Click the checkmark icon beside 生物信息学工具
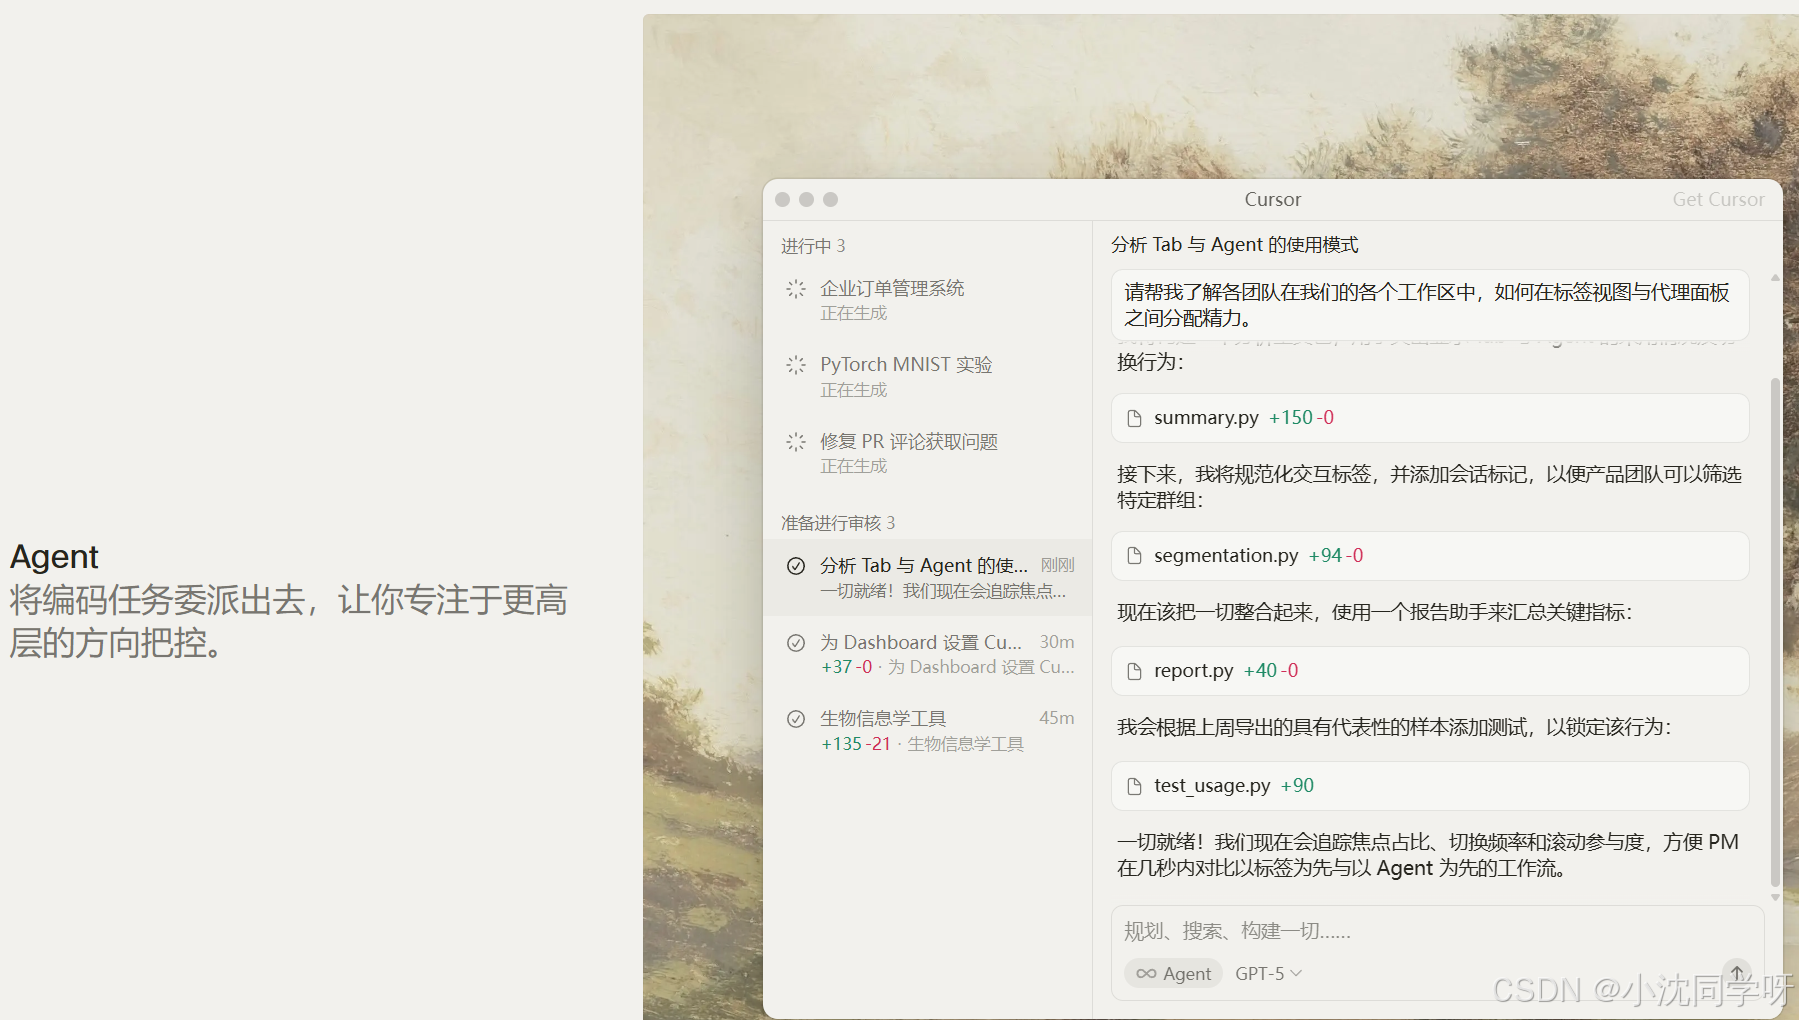The image size is (1799, 1020). pyautogui.click(x=796, y=719)
